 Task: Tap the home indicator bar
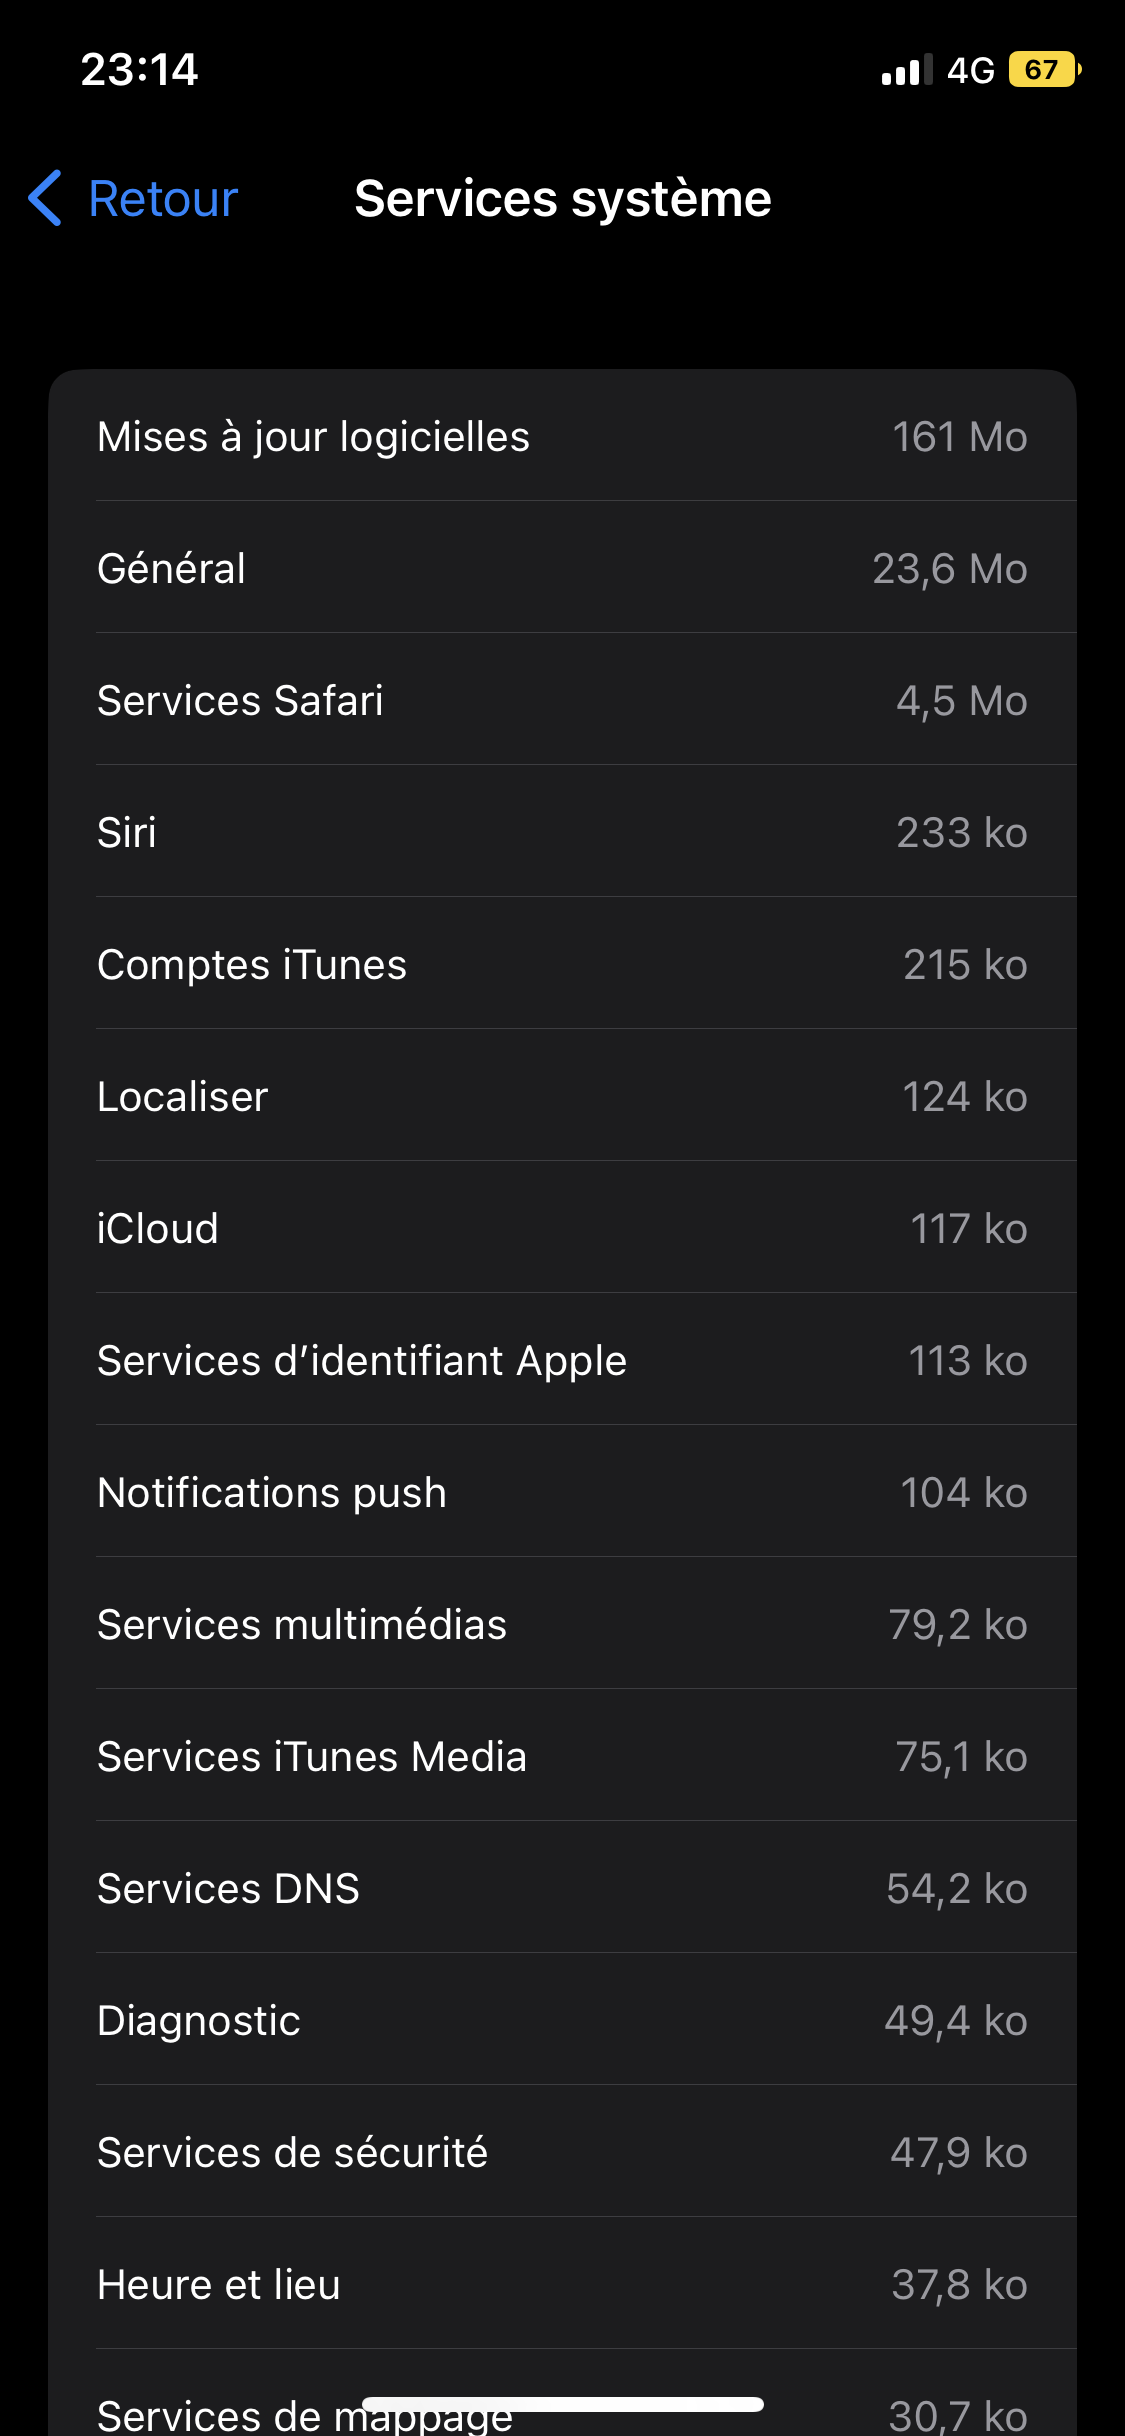click(x=562, y=2404)
